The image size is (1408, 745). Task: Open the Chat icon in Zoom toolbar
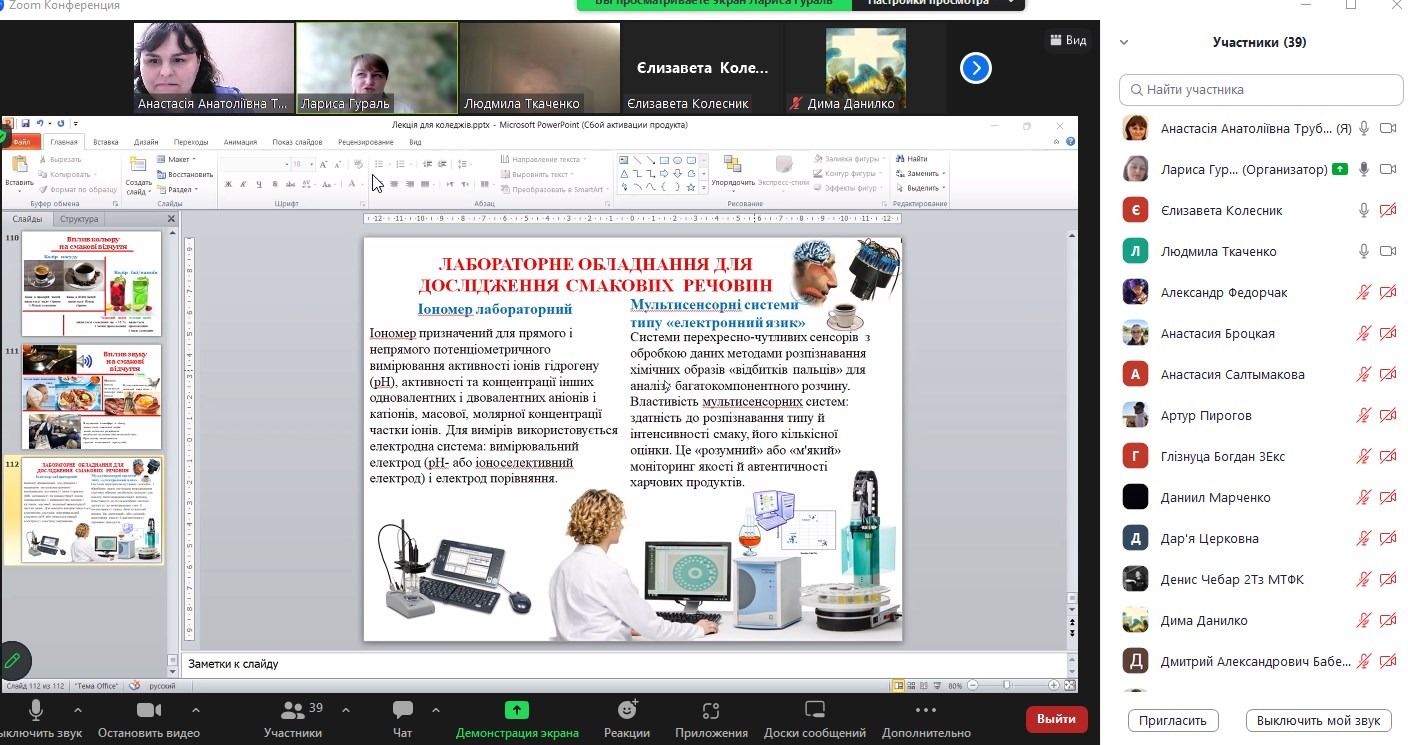tap(403, 709)
